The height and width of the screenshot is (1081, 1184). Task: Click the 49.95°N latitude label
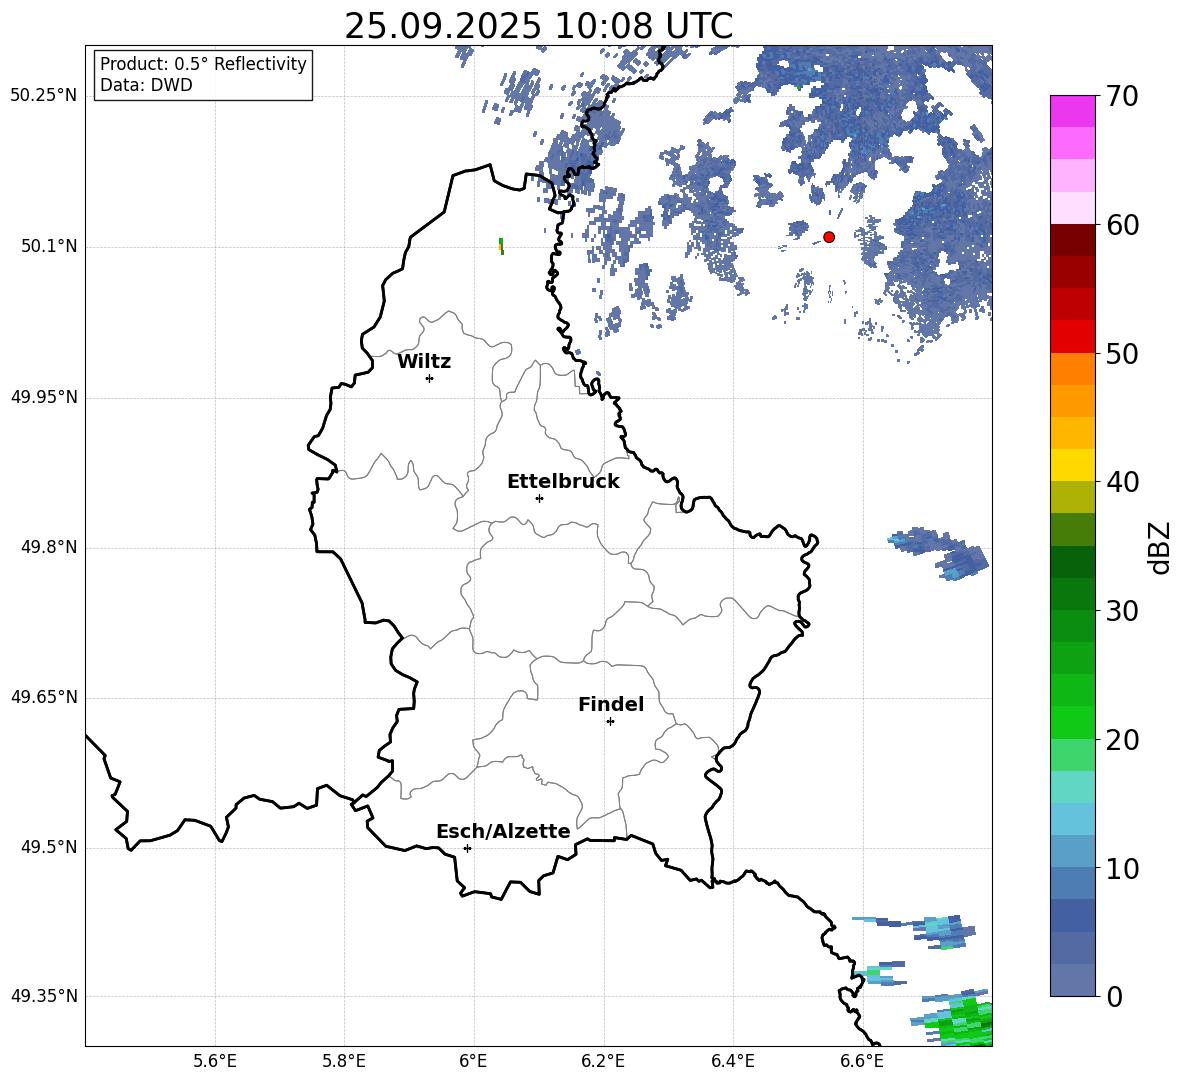(44, 397)
